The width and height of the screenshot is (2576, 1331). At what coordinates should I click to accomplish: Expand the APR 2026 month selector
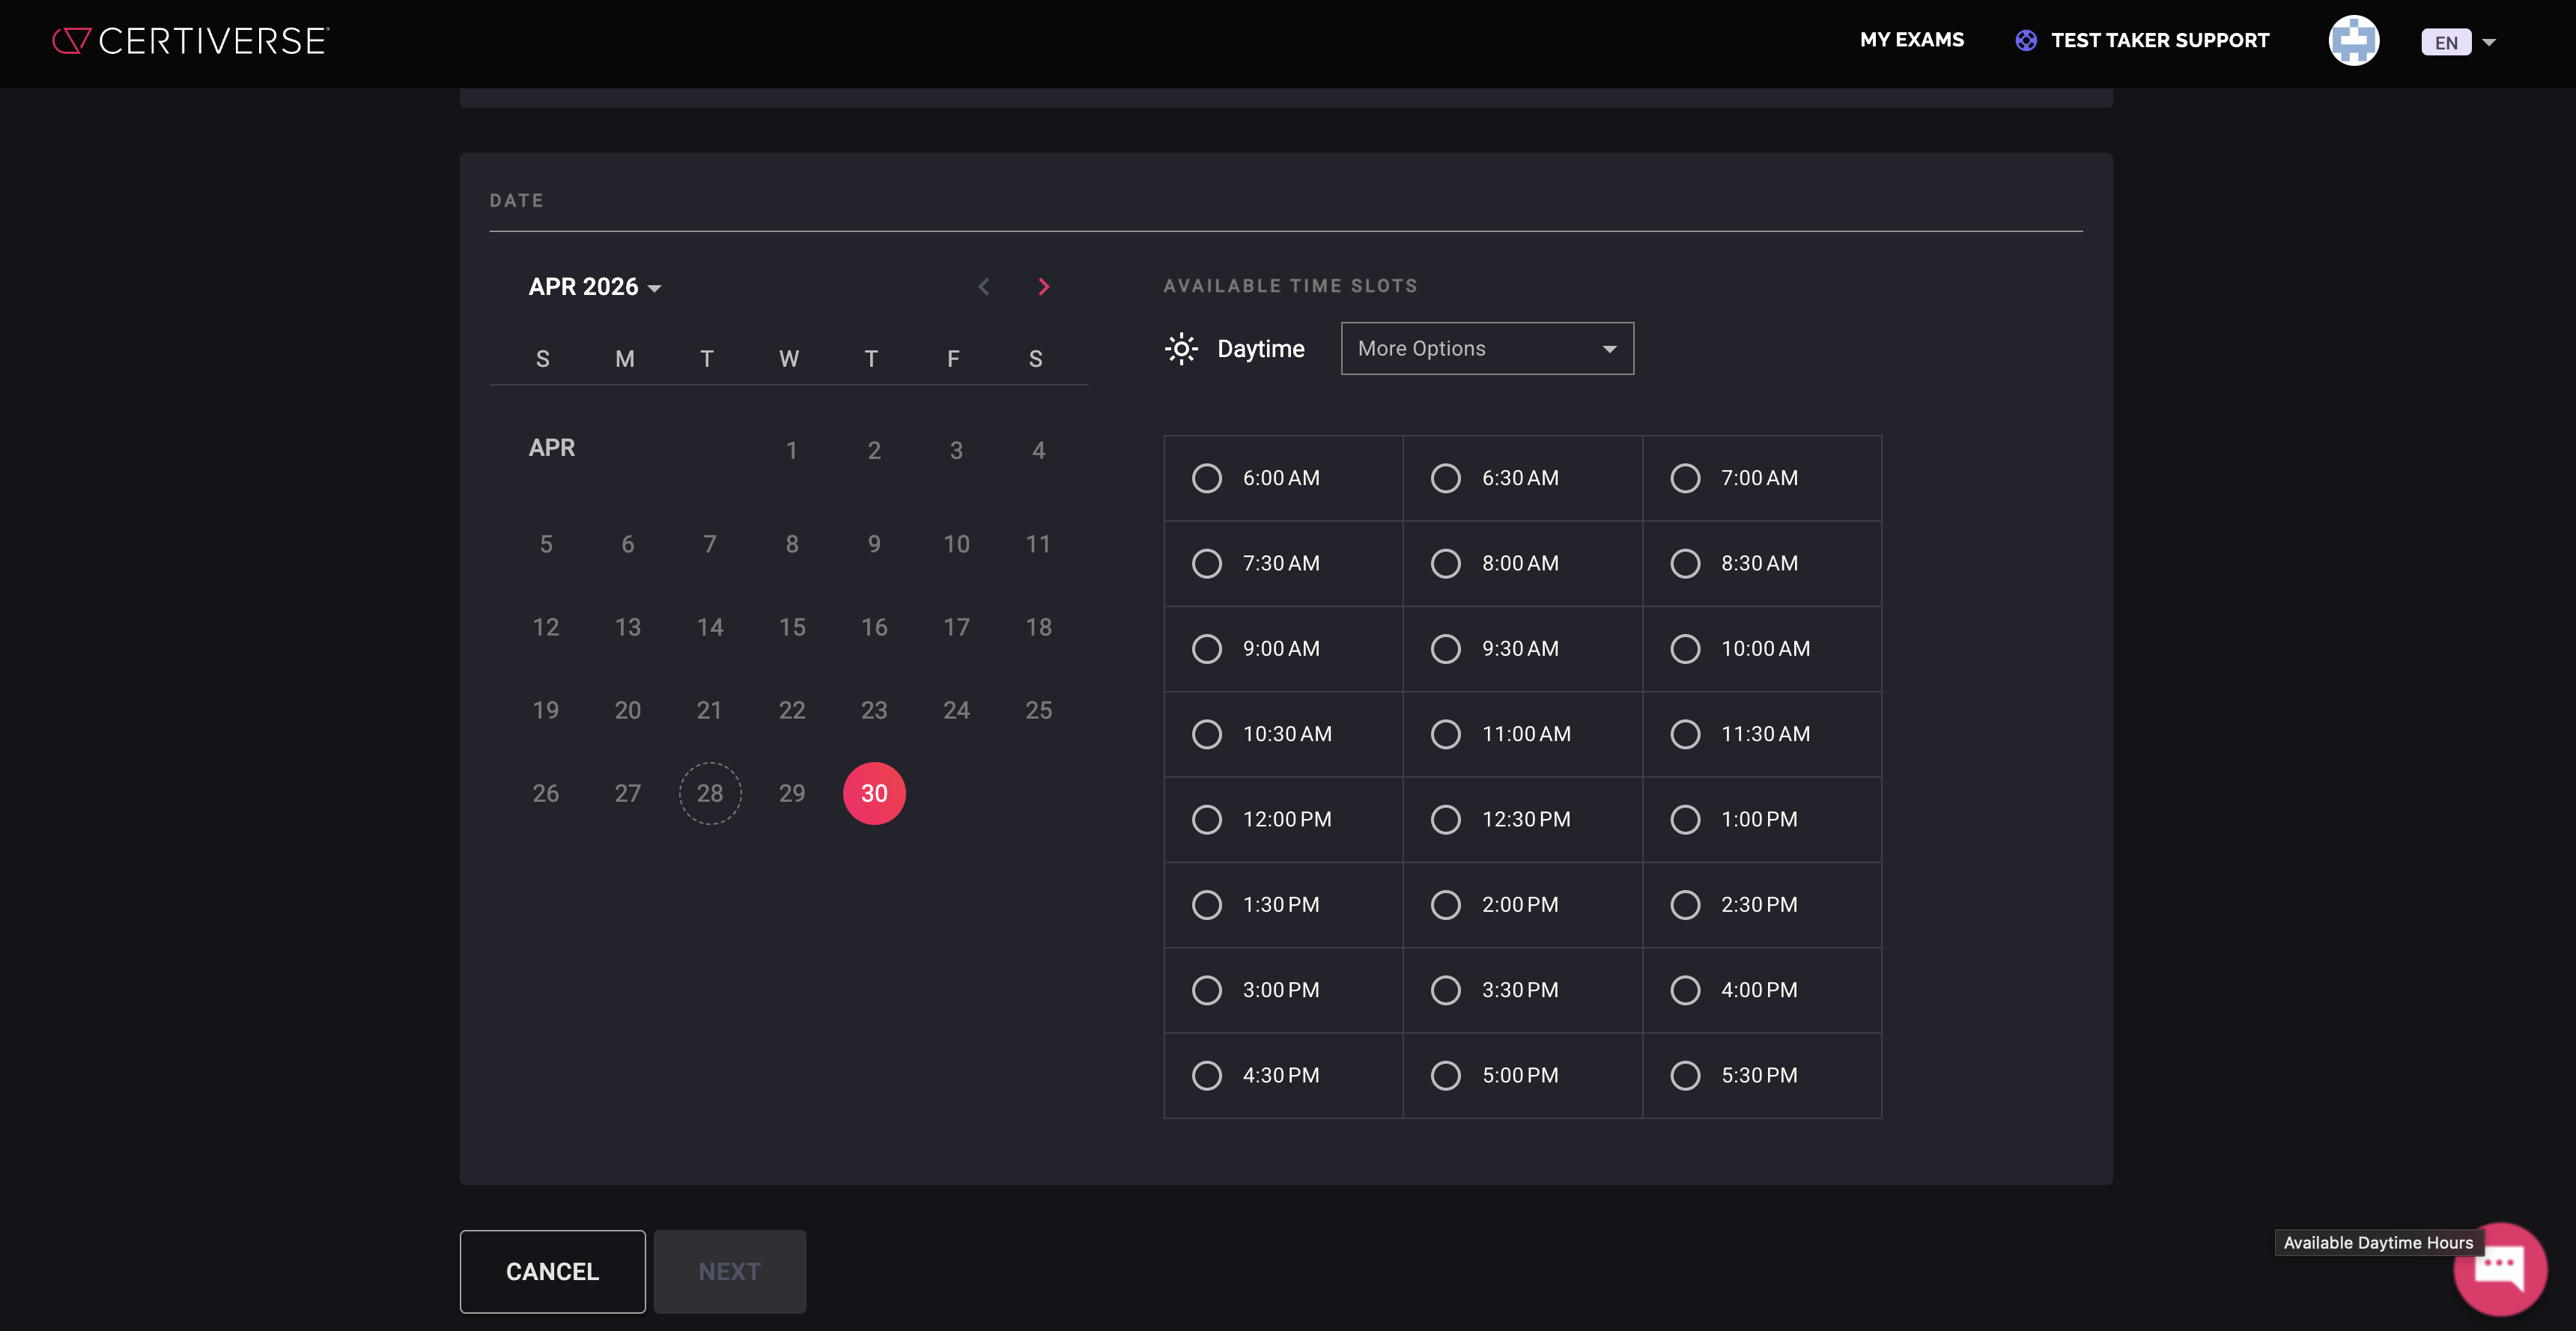(x=595, y=287)
